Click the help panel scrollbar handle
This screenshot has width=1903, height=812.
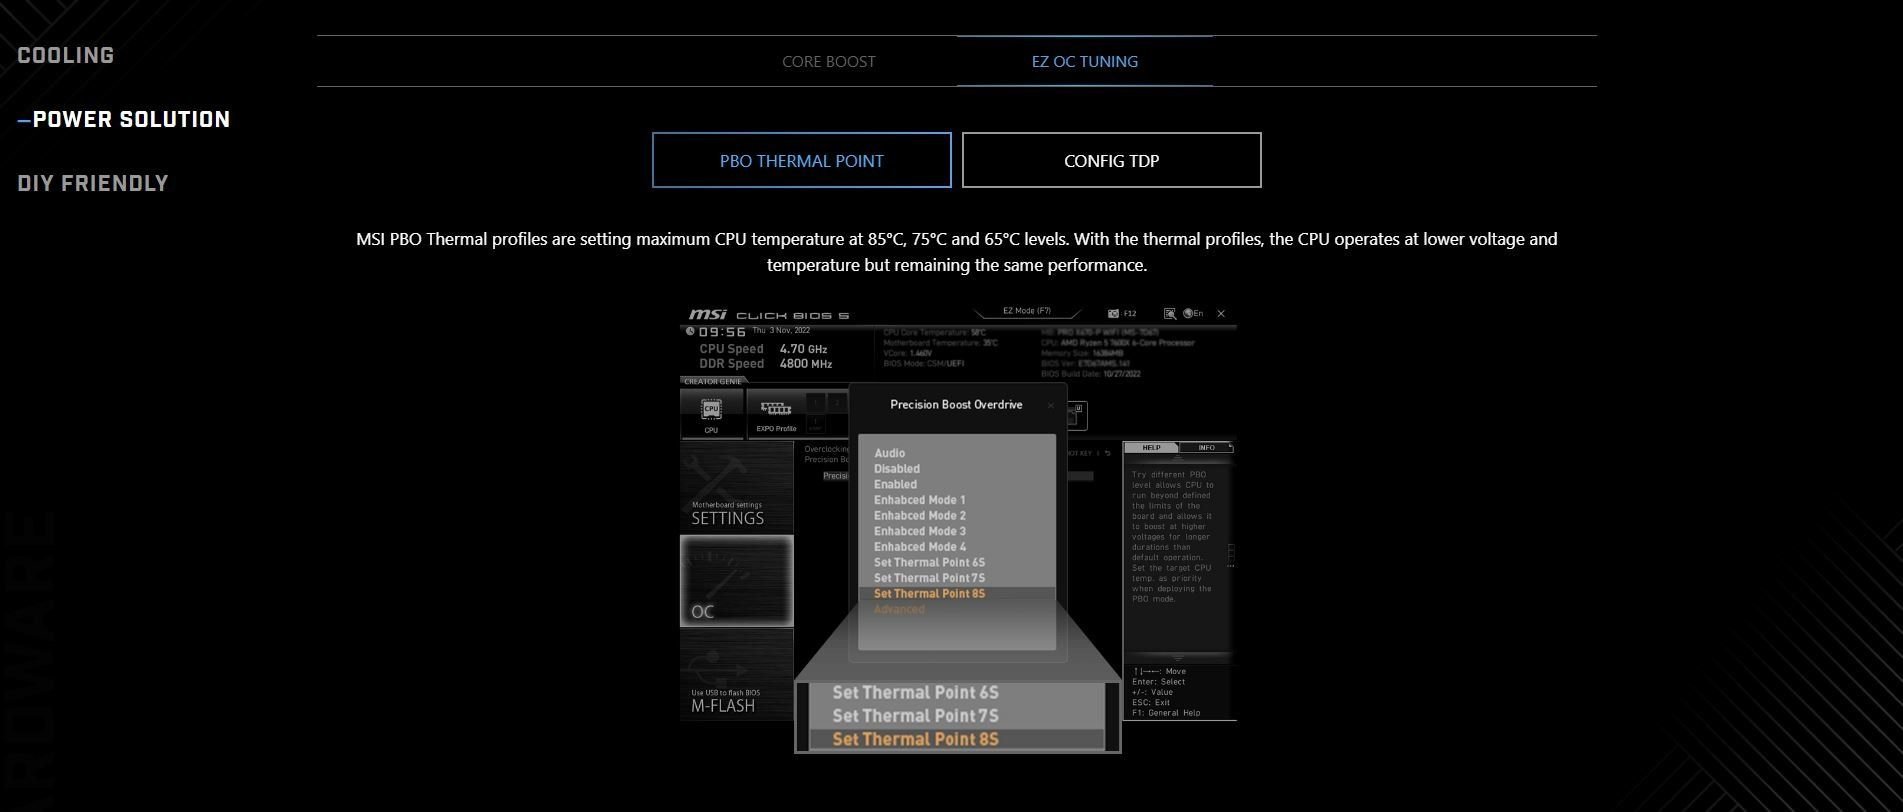point(1231,555)
